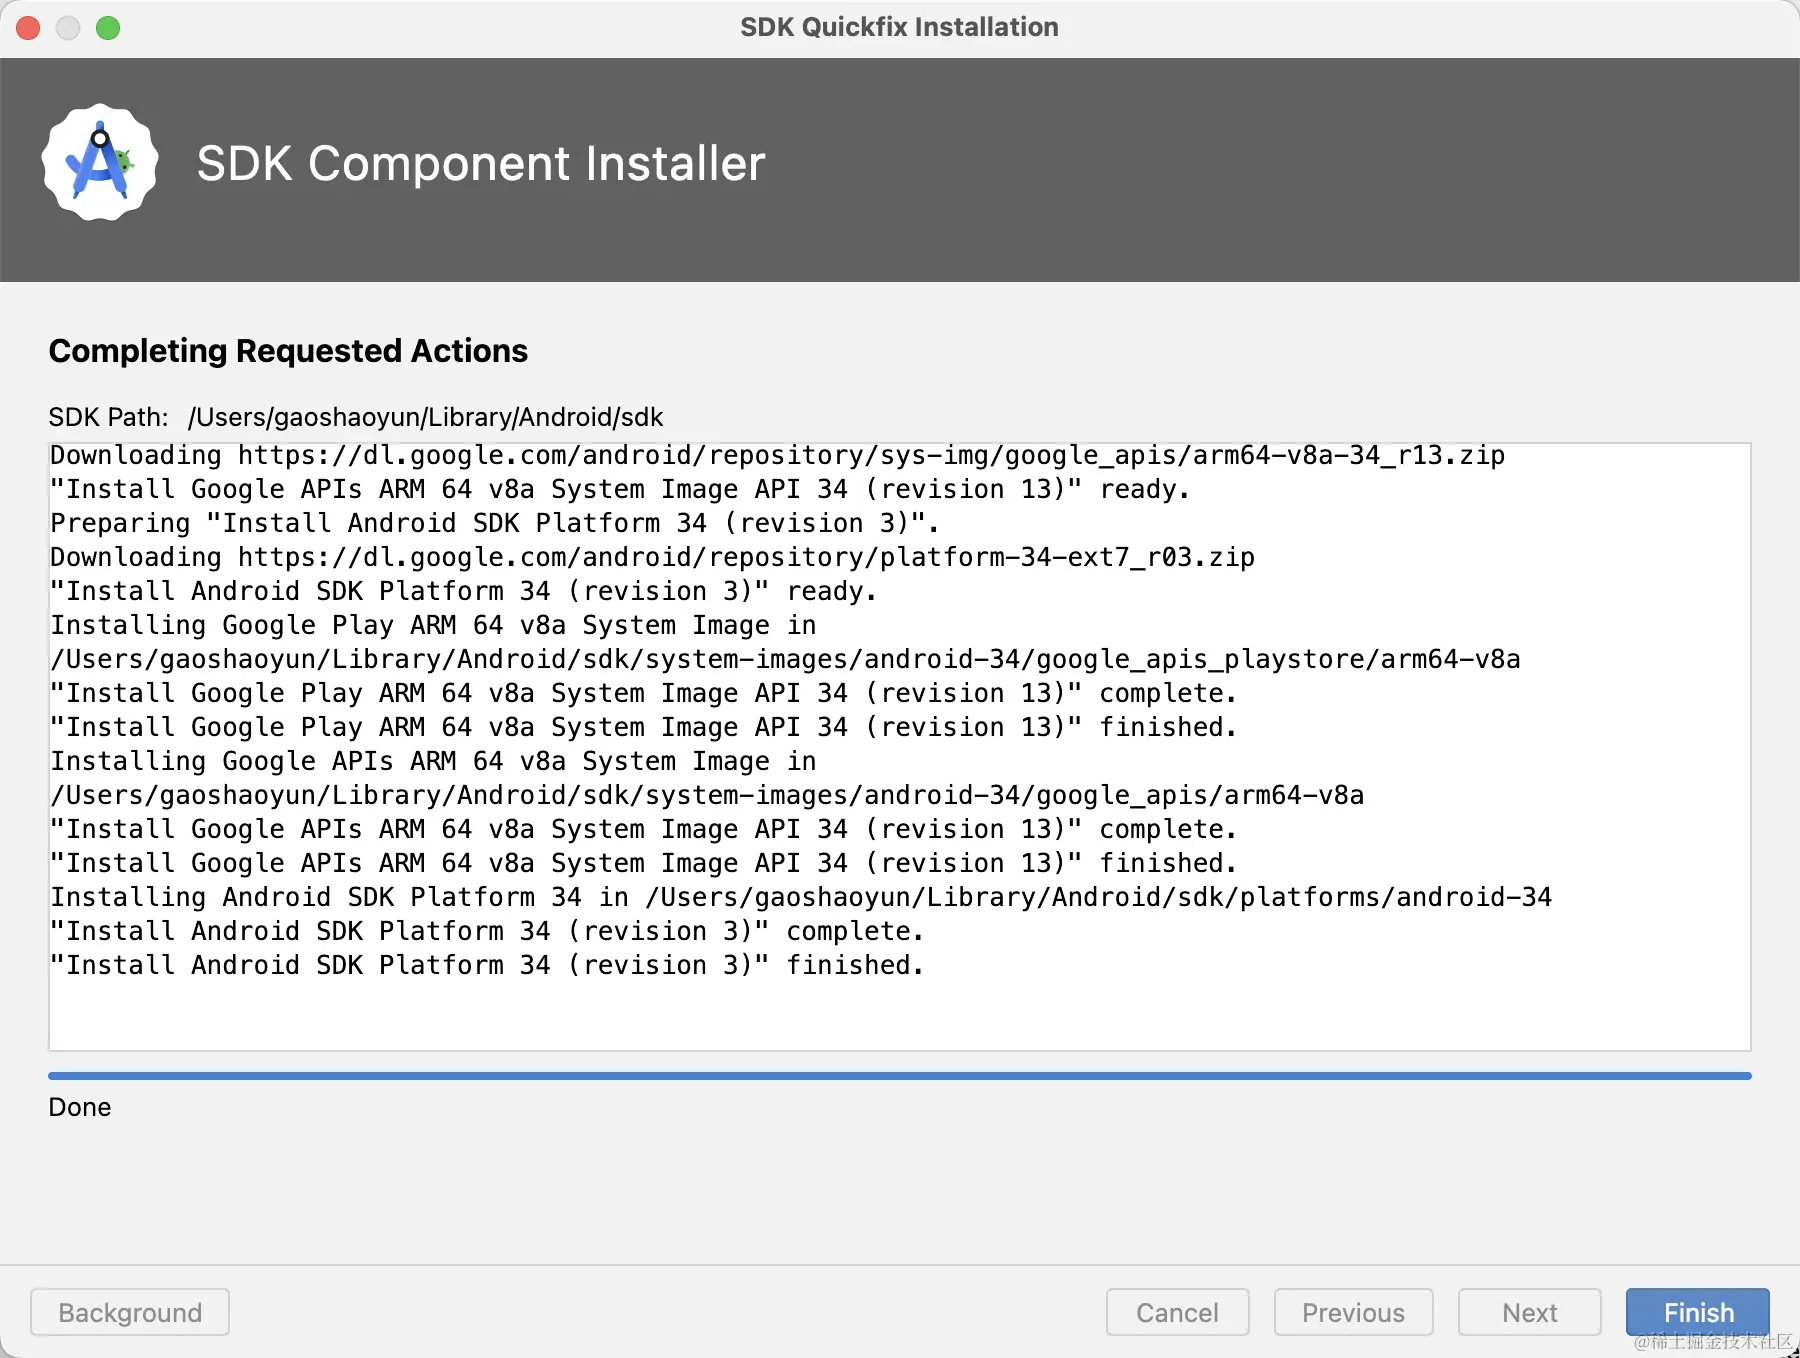Click Android SDK Platform 34 'complete.' line
Viewport: 1800px width, 1358px height.
[487, 931]
